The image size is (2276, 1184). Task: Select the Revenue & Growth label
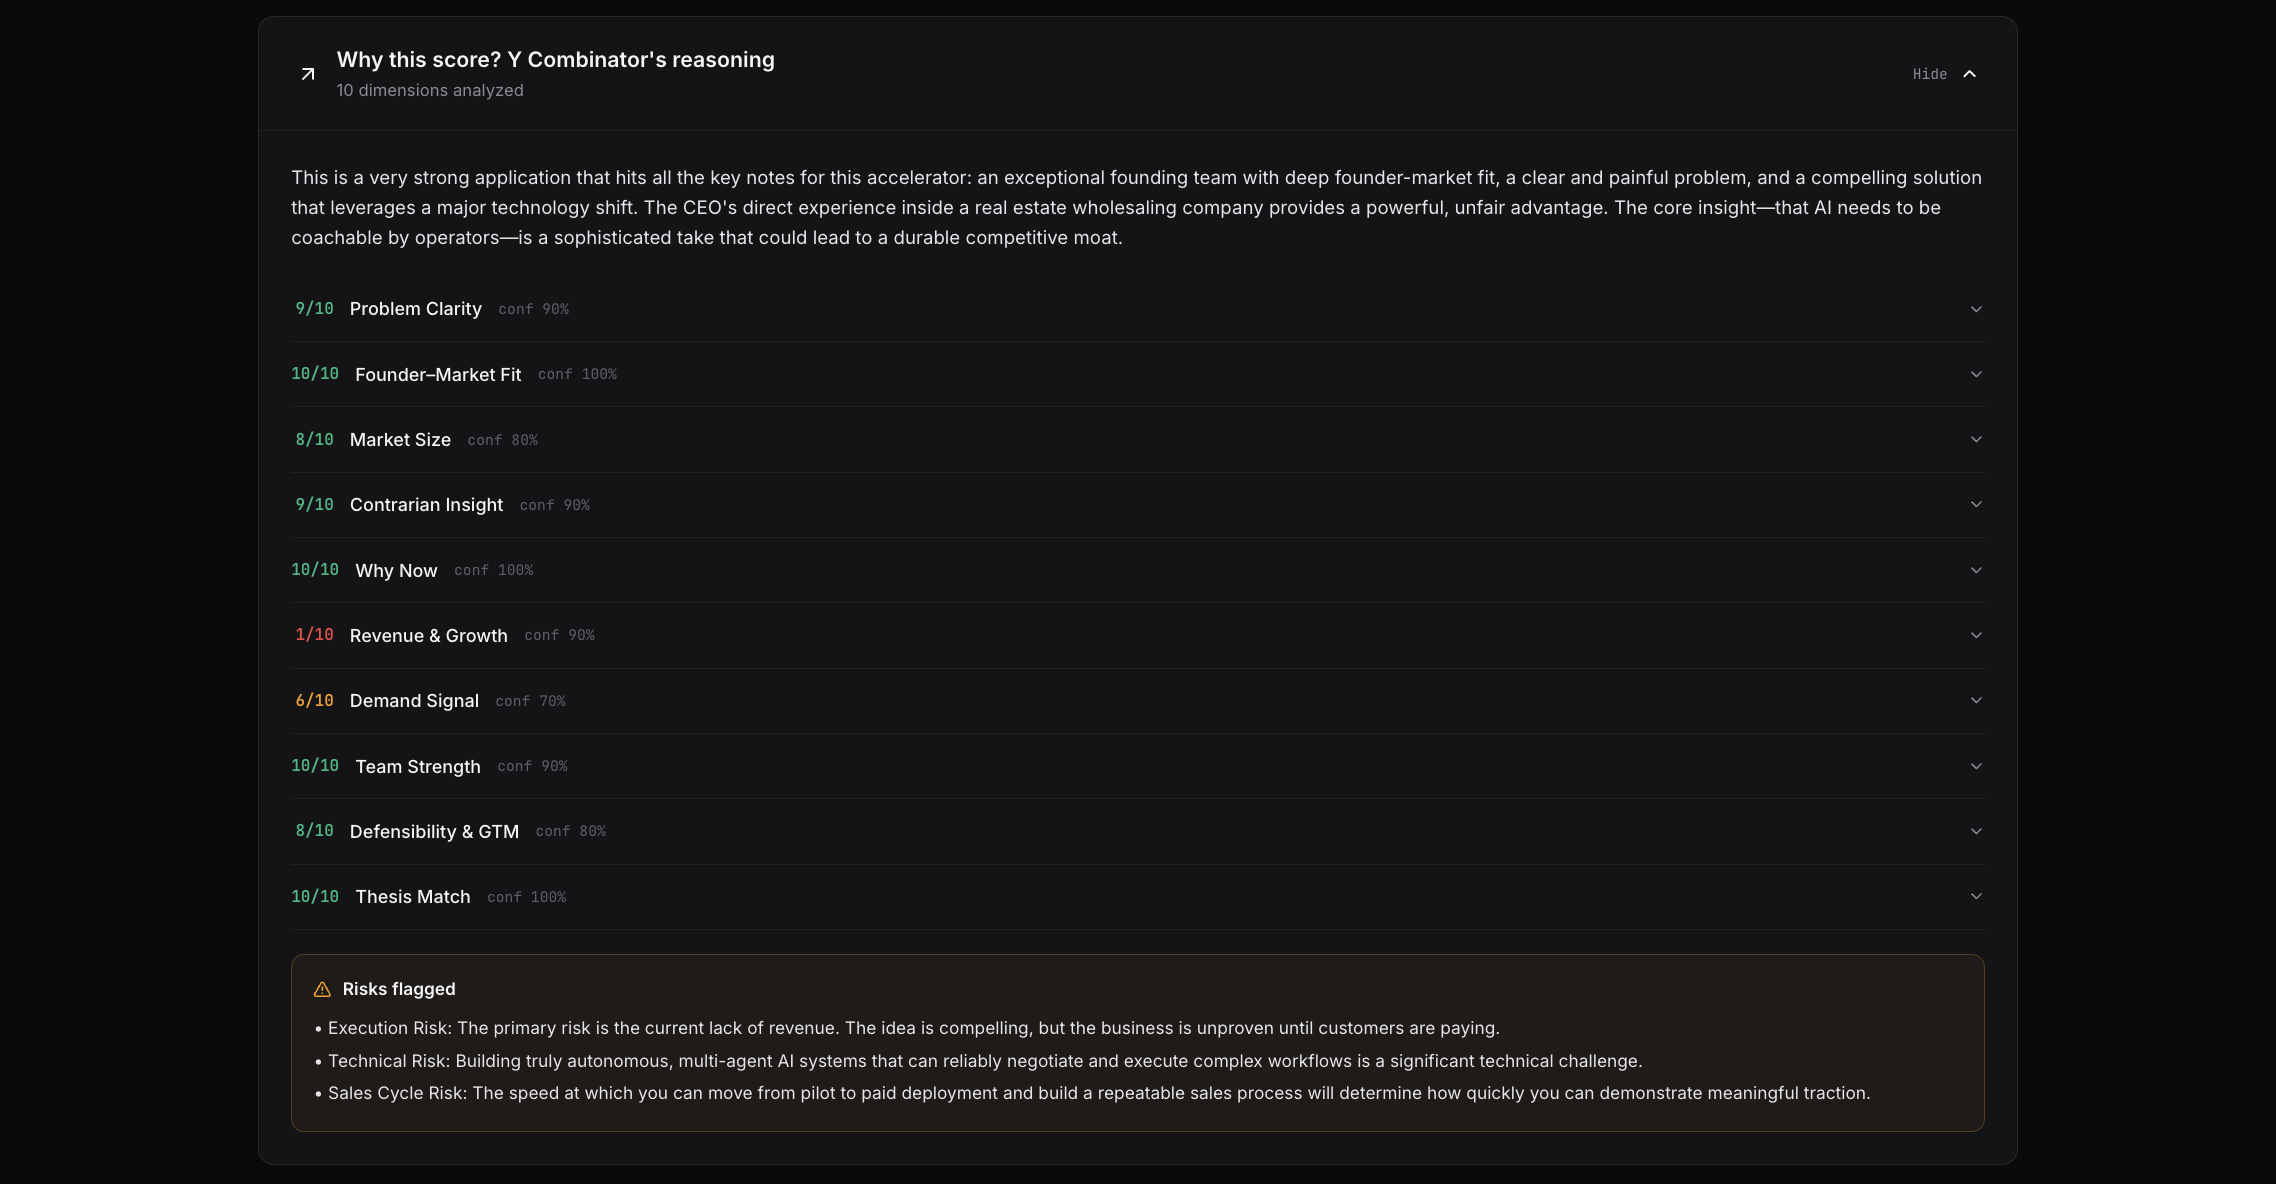[429, 636]
